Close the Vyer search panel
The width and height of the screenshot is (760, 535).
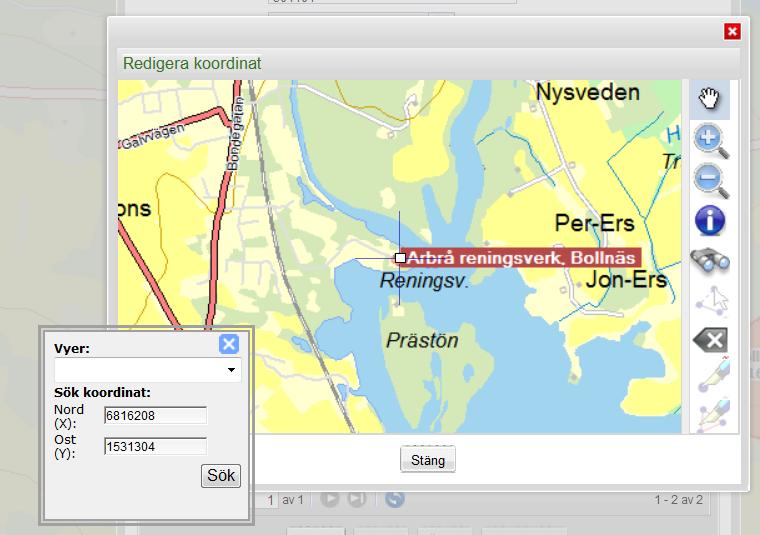coord(229,344)
